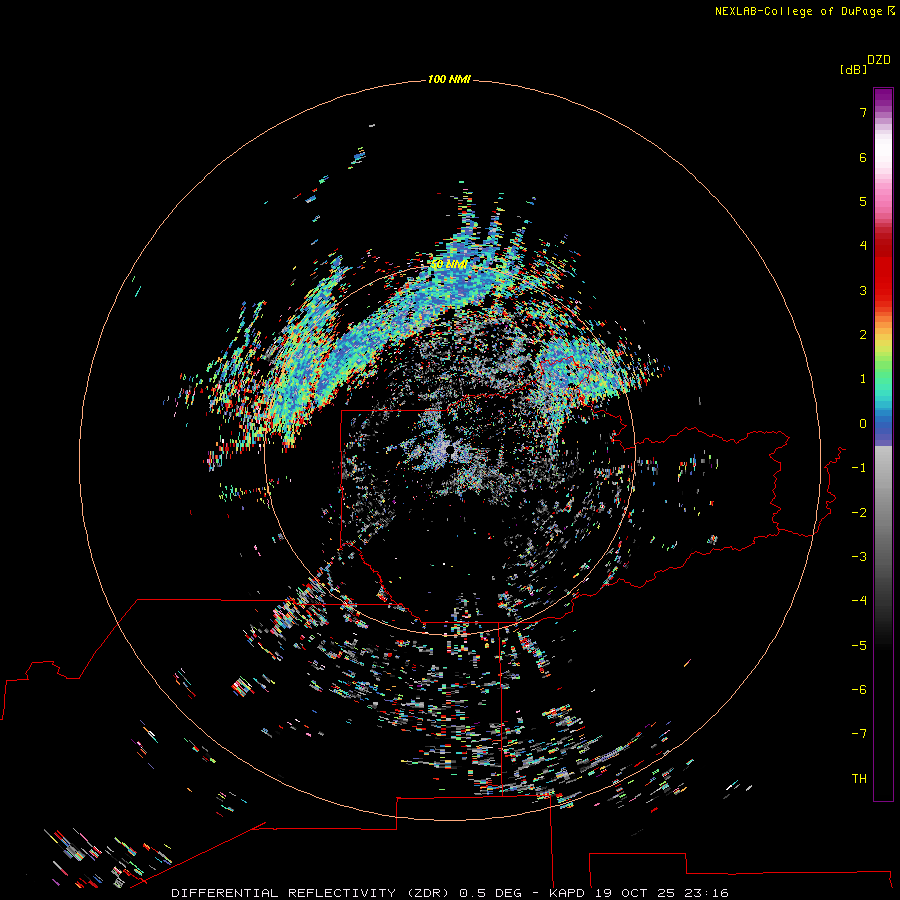
Task: Click the radar site center dot
Action: point(449,451)
